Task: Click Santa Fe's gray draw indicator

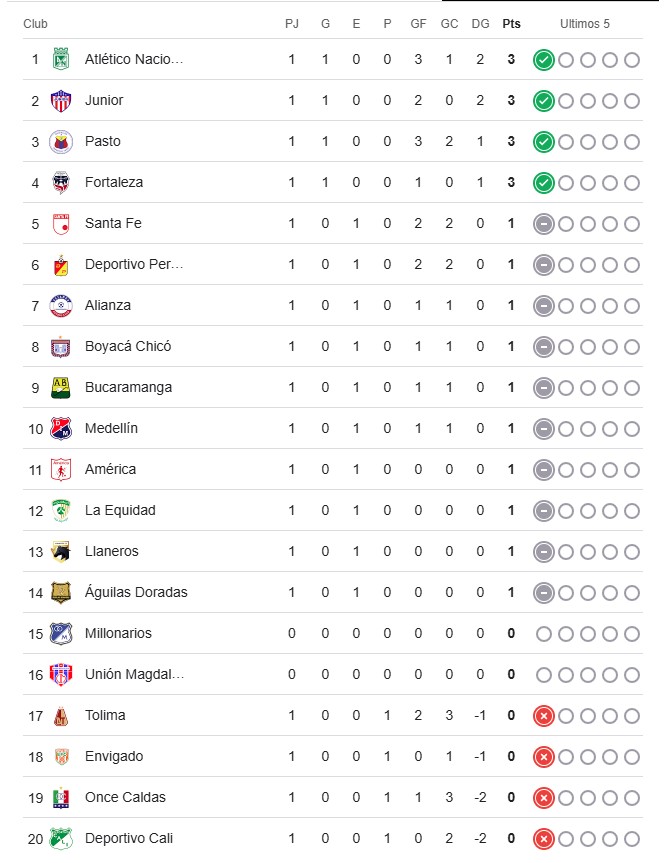Action: [x=543, y=223]
